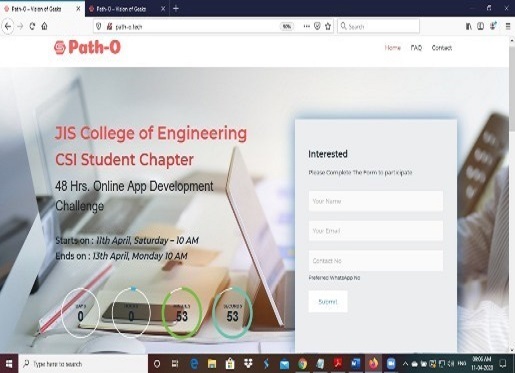Viewport: 515px width, 373px height.
Task: Click the Contact No field
Action: click(376, 260)
